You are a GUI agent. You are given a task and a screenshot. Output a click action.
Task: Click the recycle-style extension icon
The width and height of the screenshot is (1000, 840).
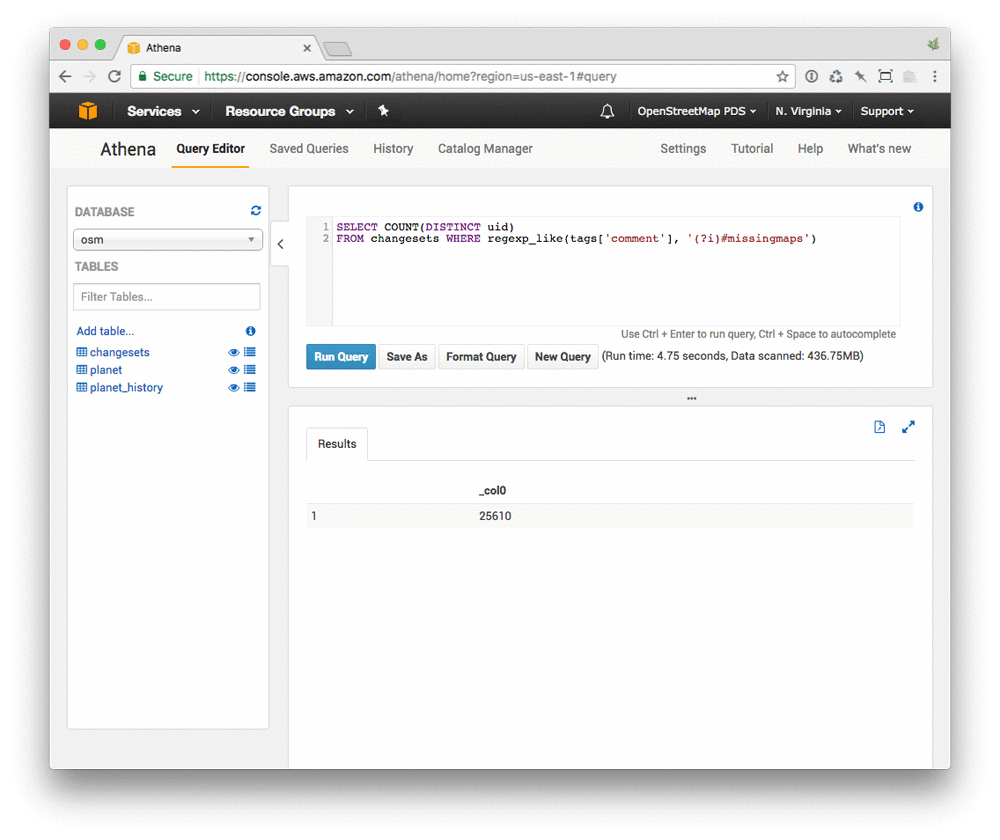(836, 77)
